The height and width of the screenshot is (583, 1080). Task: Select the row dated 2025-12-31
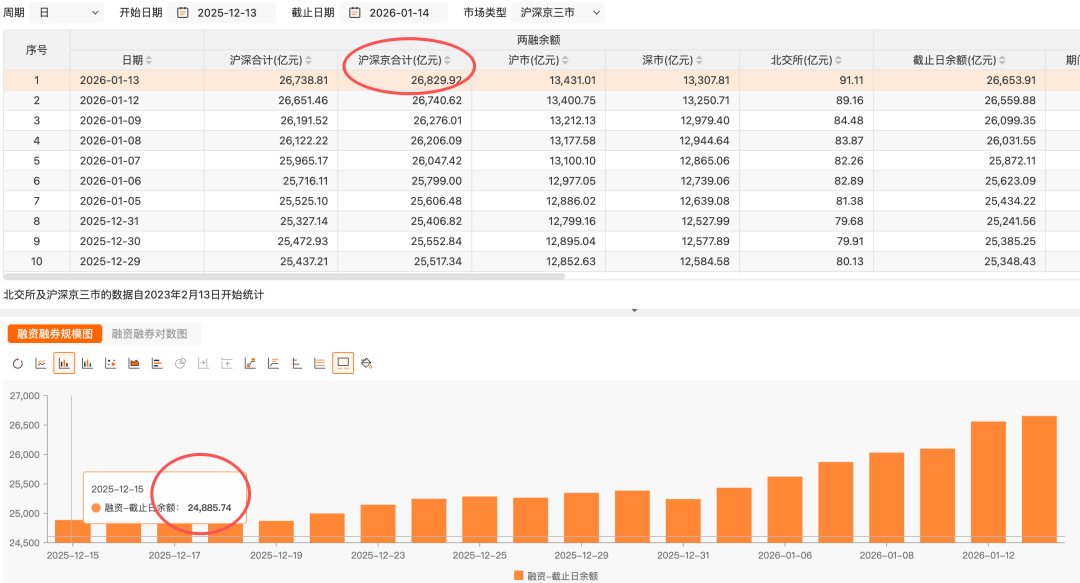tap(541, 221)
